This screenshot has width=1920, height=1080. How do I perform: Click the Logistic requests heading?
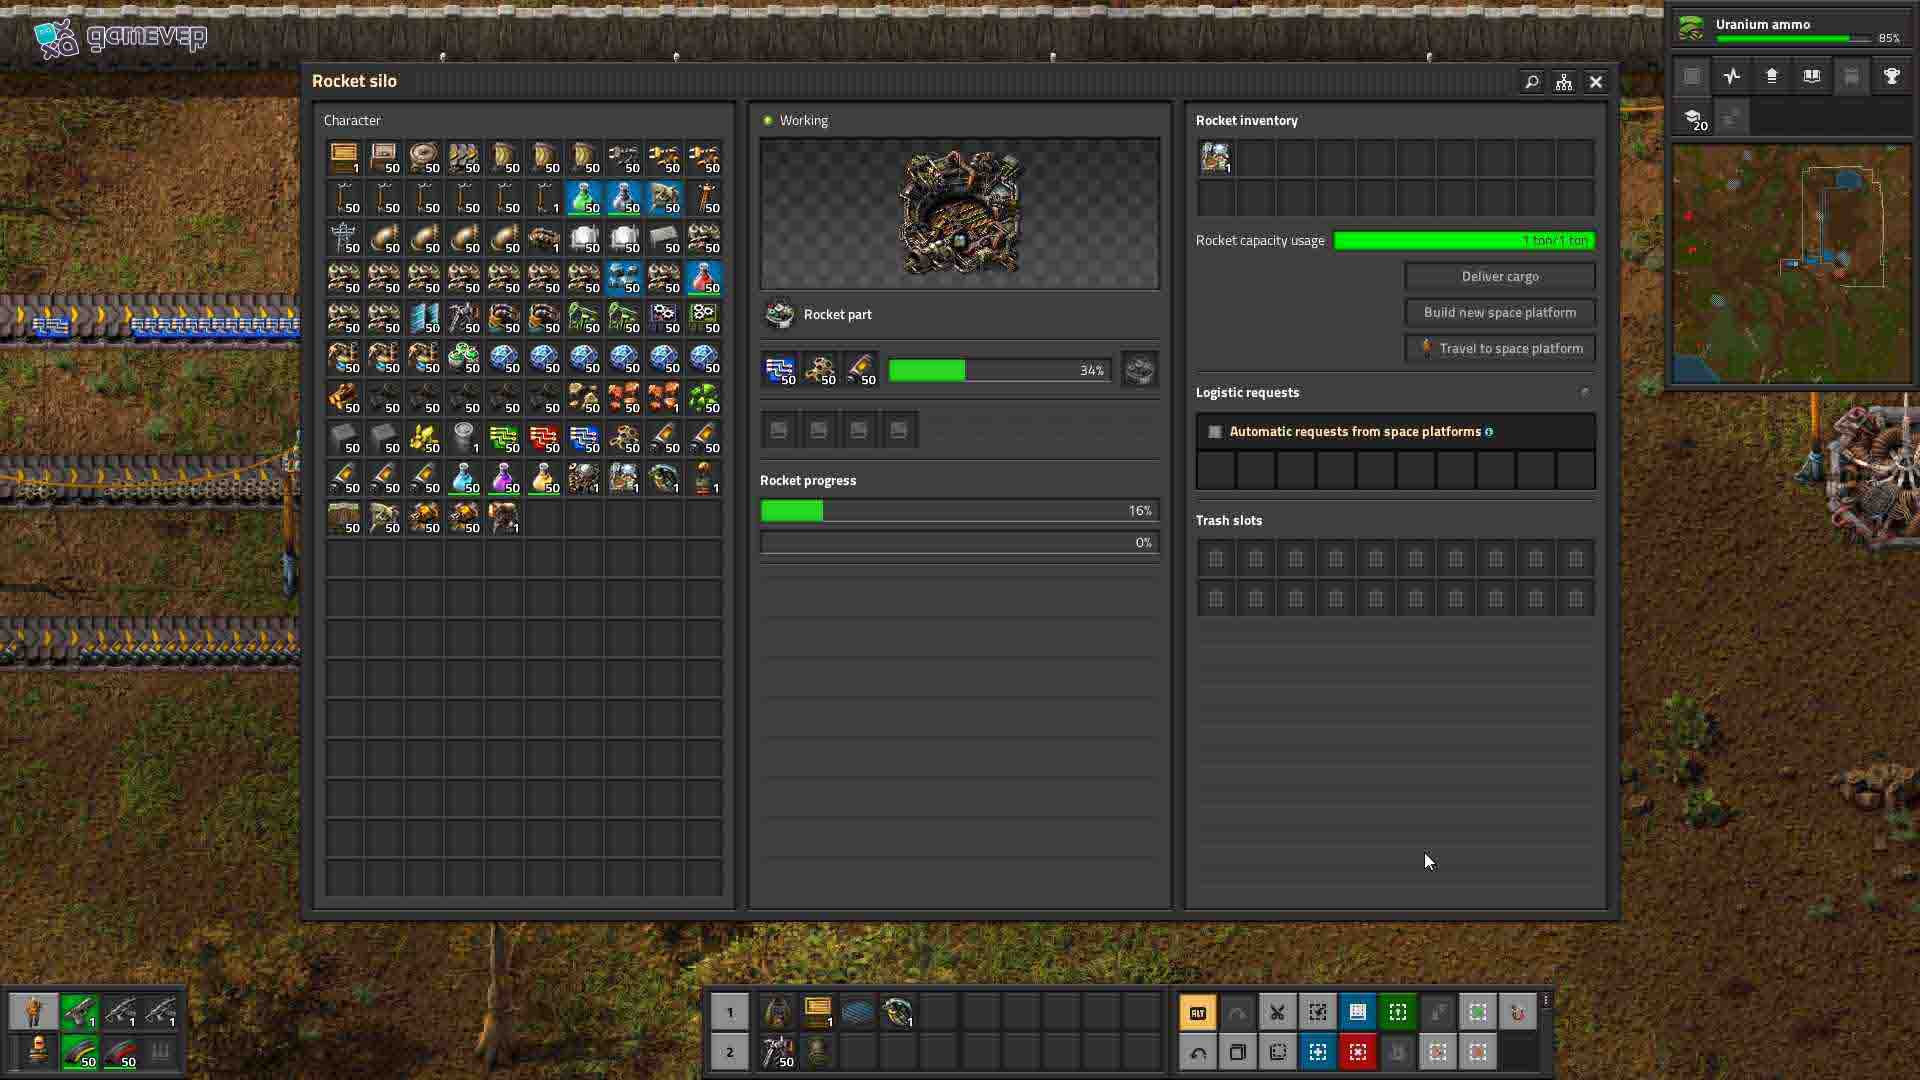[x=1247, y=393]
